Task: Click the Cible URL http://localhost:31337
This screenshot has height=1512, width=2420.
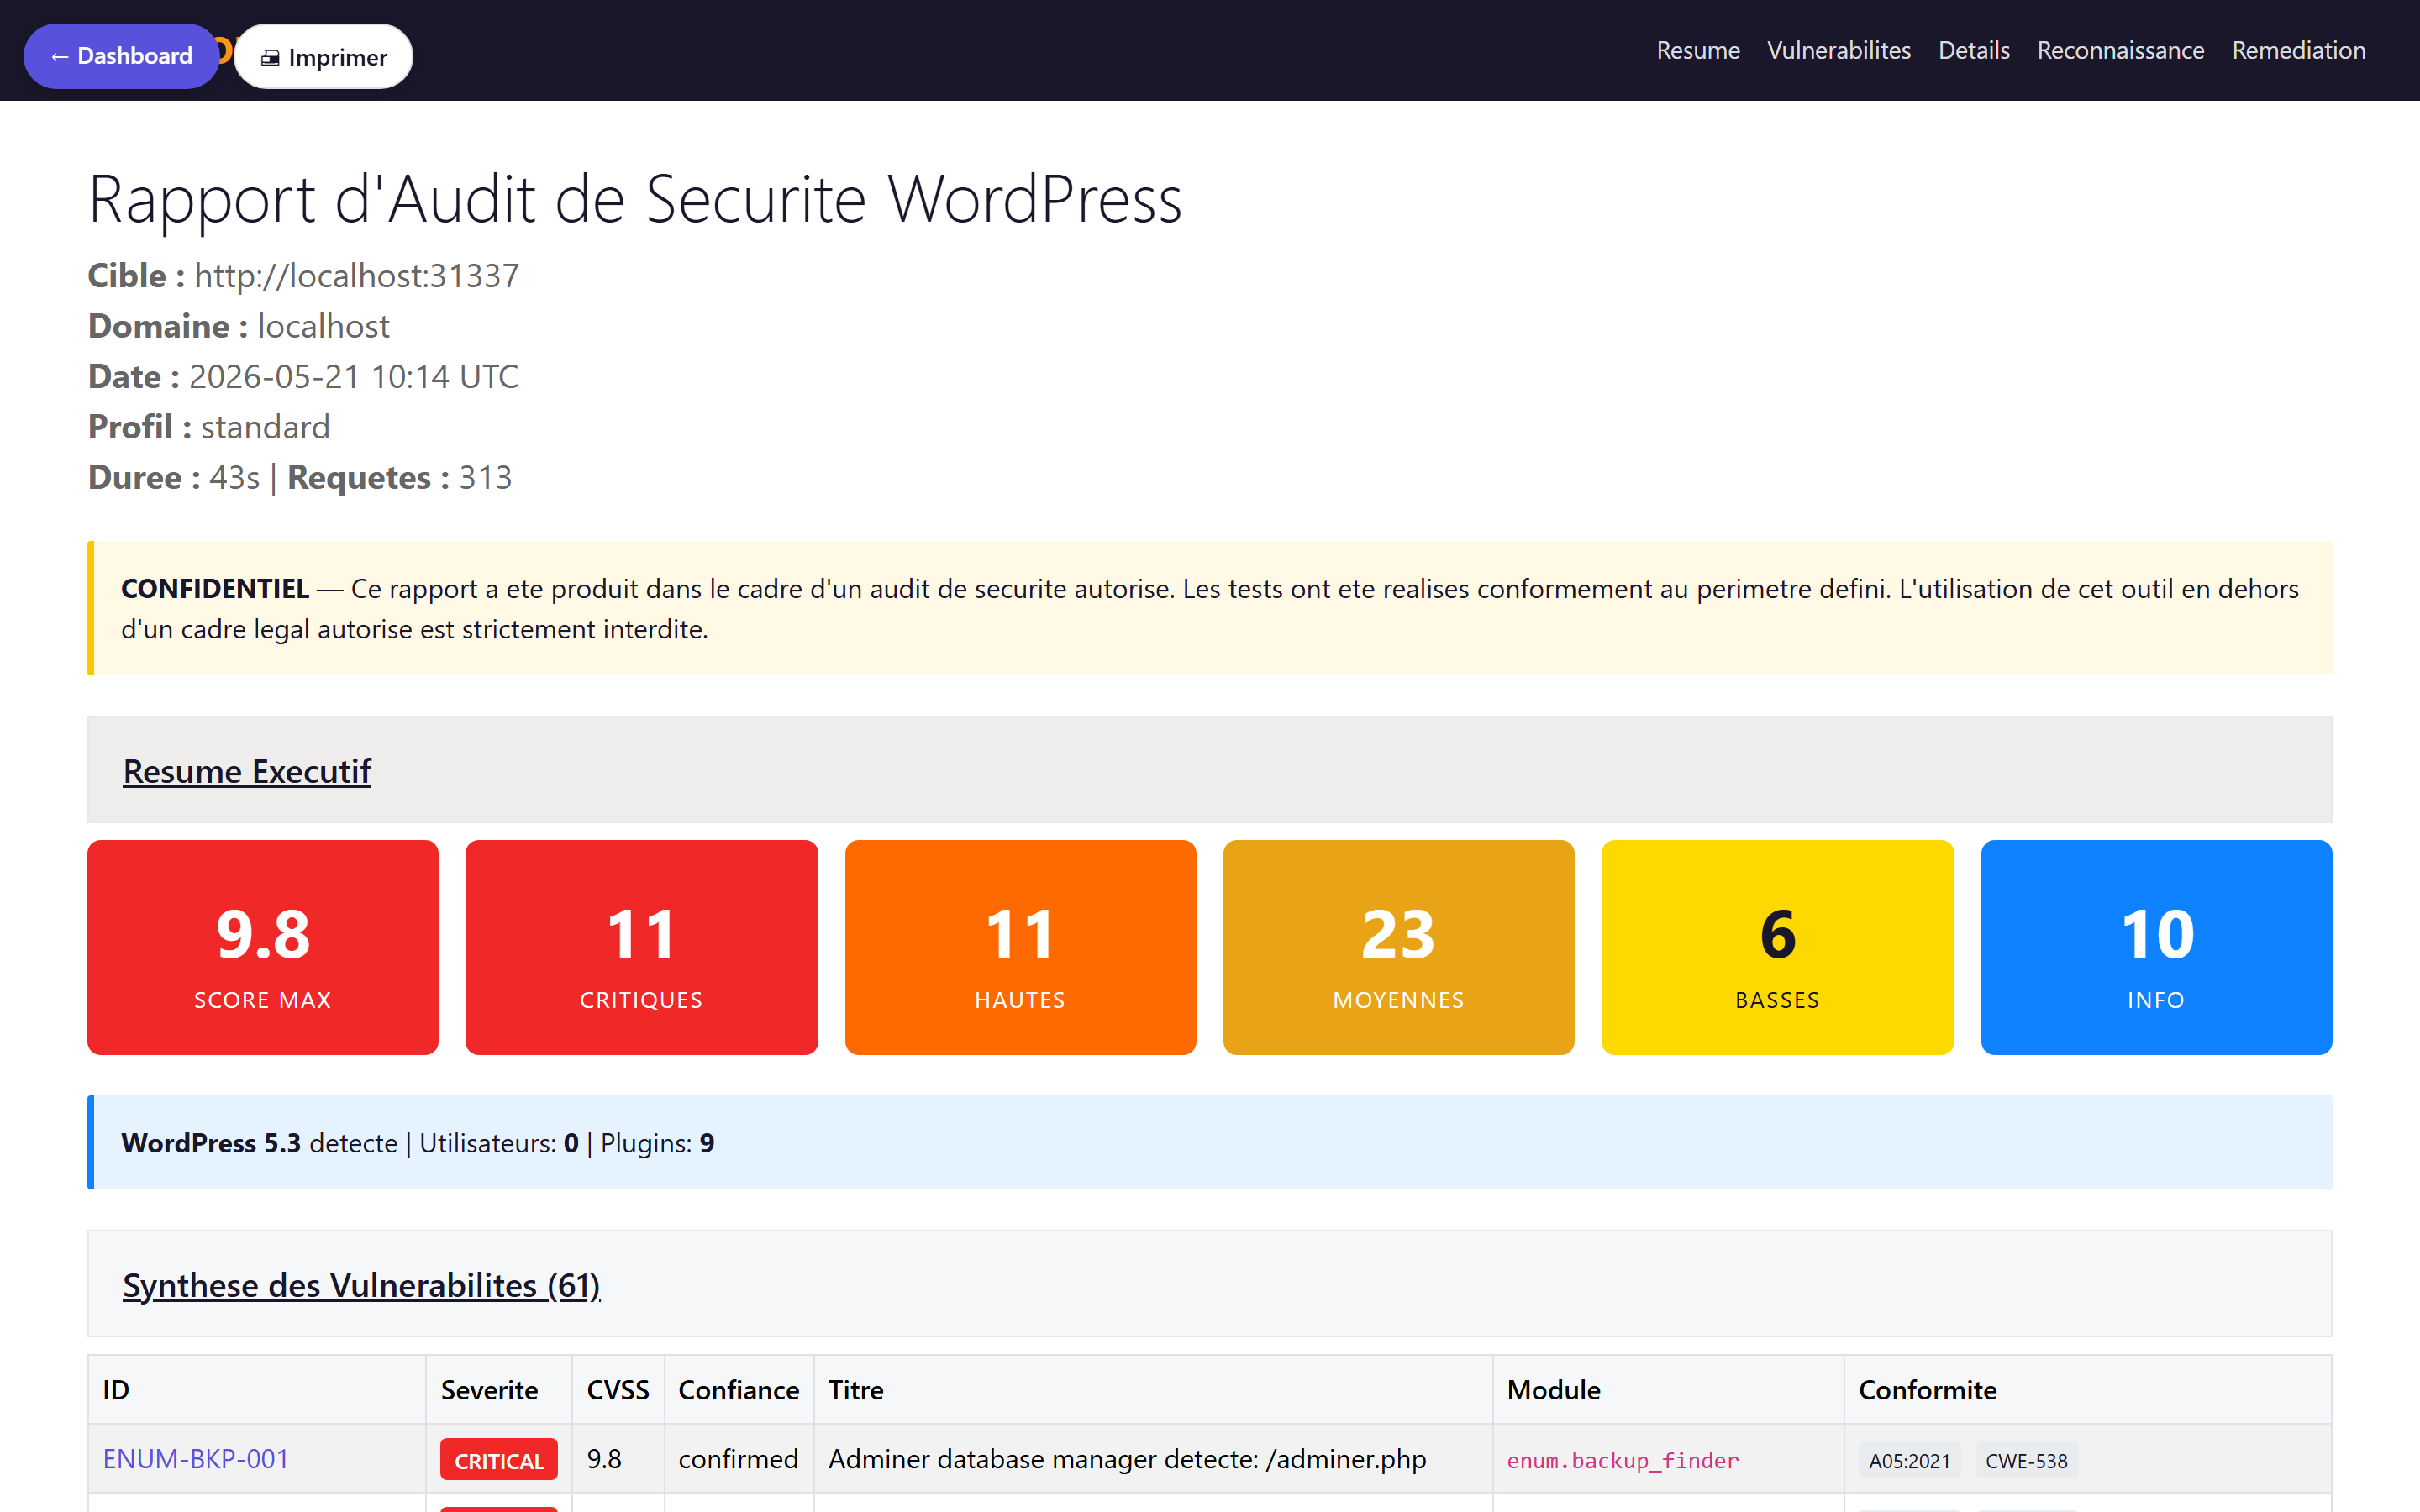Action: [x=357, y=275]
